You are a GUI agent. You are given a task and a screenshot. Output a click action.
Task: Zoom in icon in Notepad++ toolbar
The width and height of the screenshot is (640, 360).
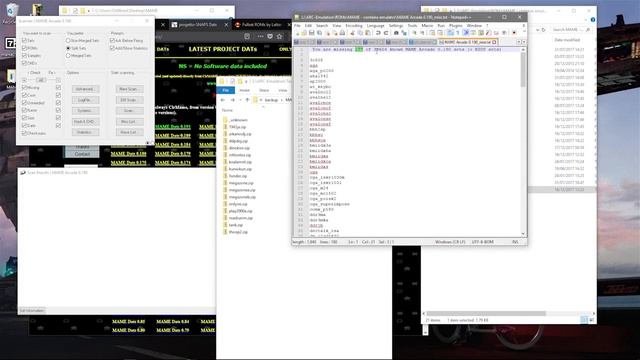(414, 33)
